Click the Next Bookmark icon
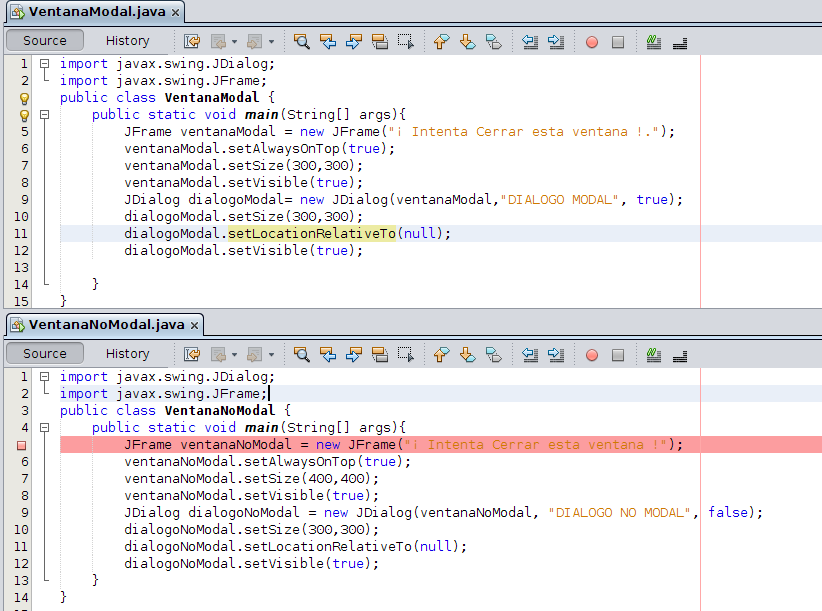 click(x=466, y=41)
